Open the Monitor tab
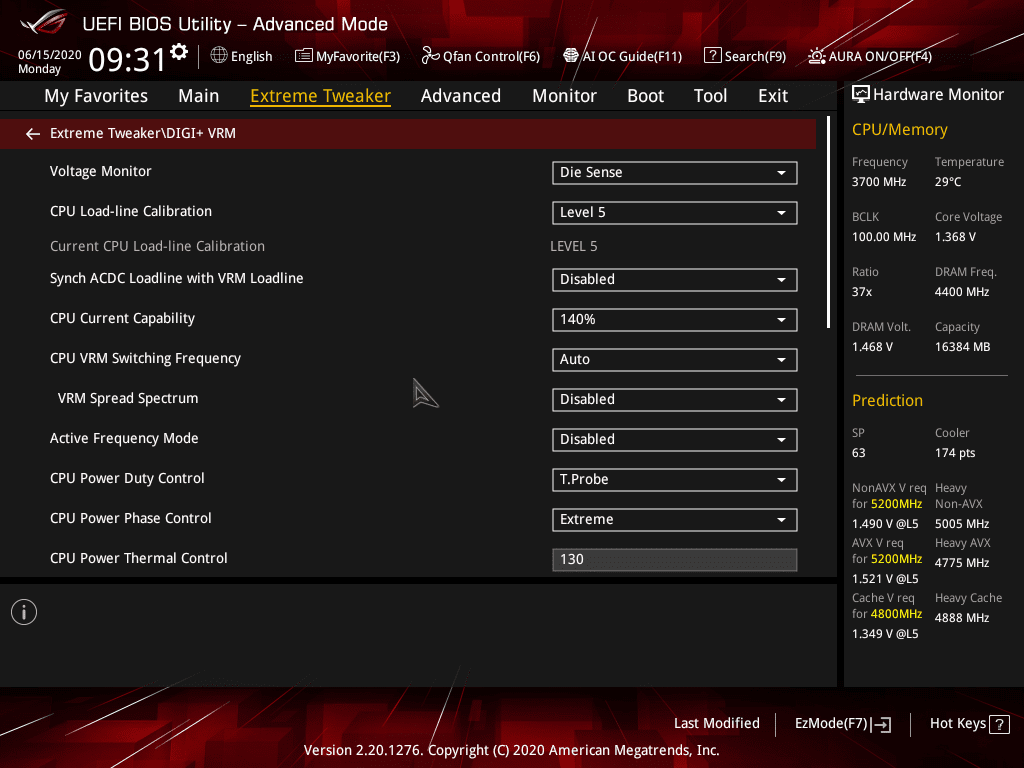The image size is (1024, 768). [x=564, y=96]
